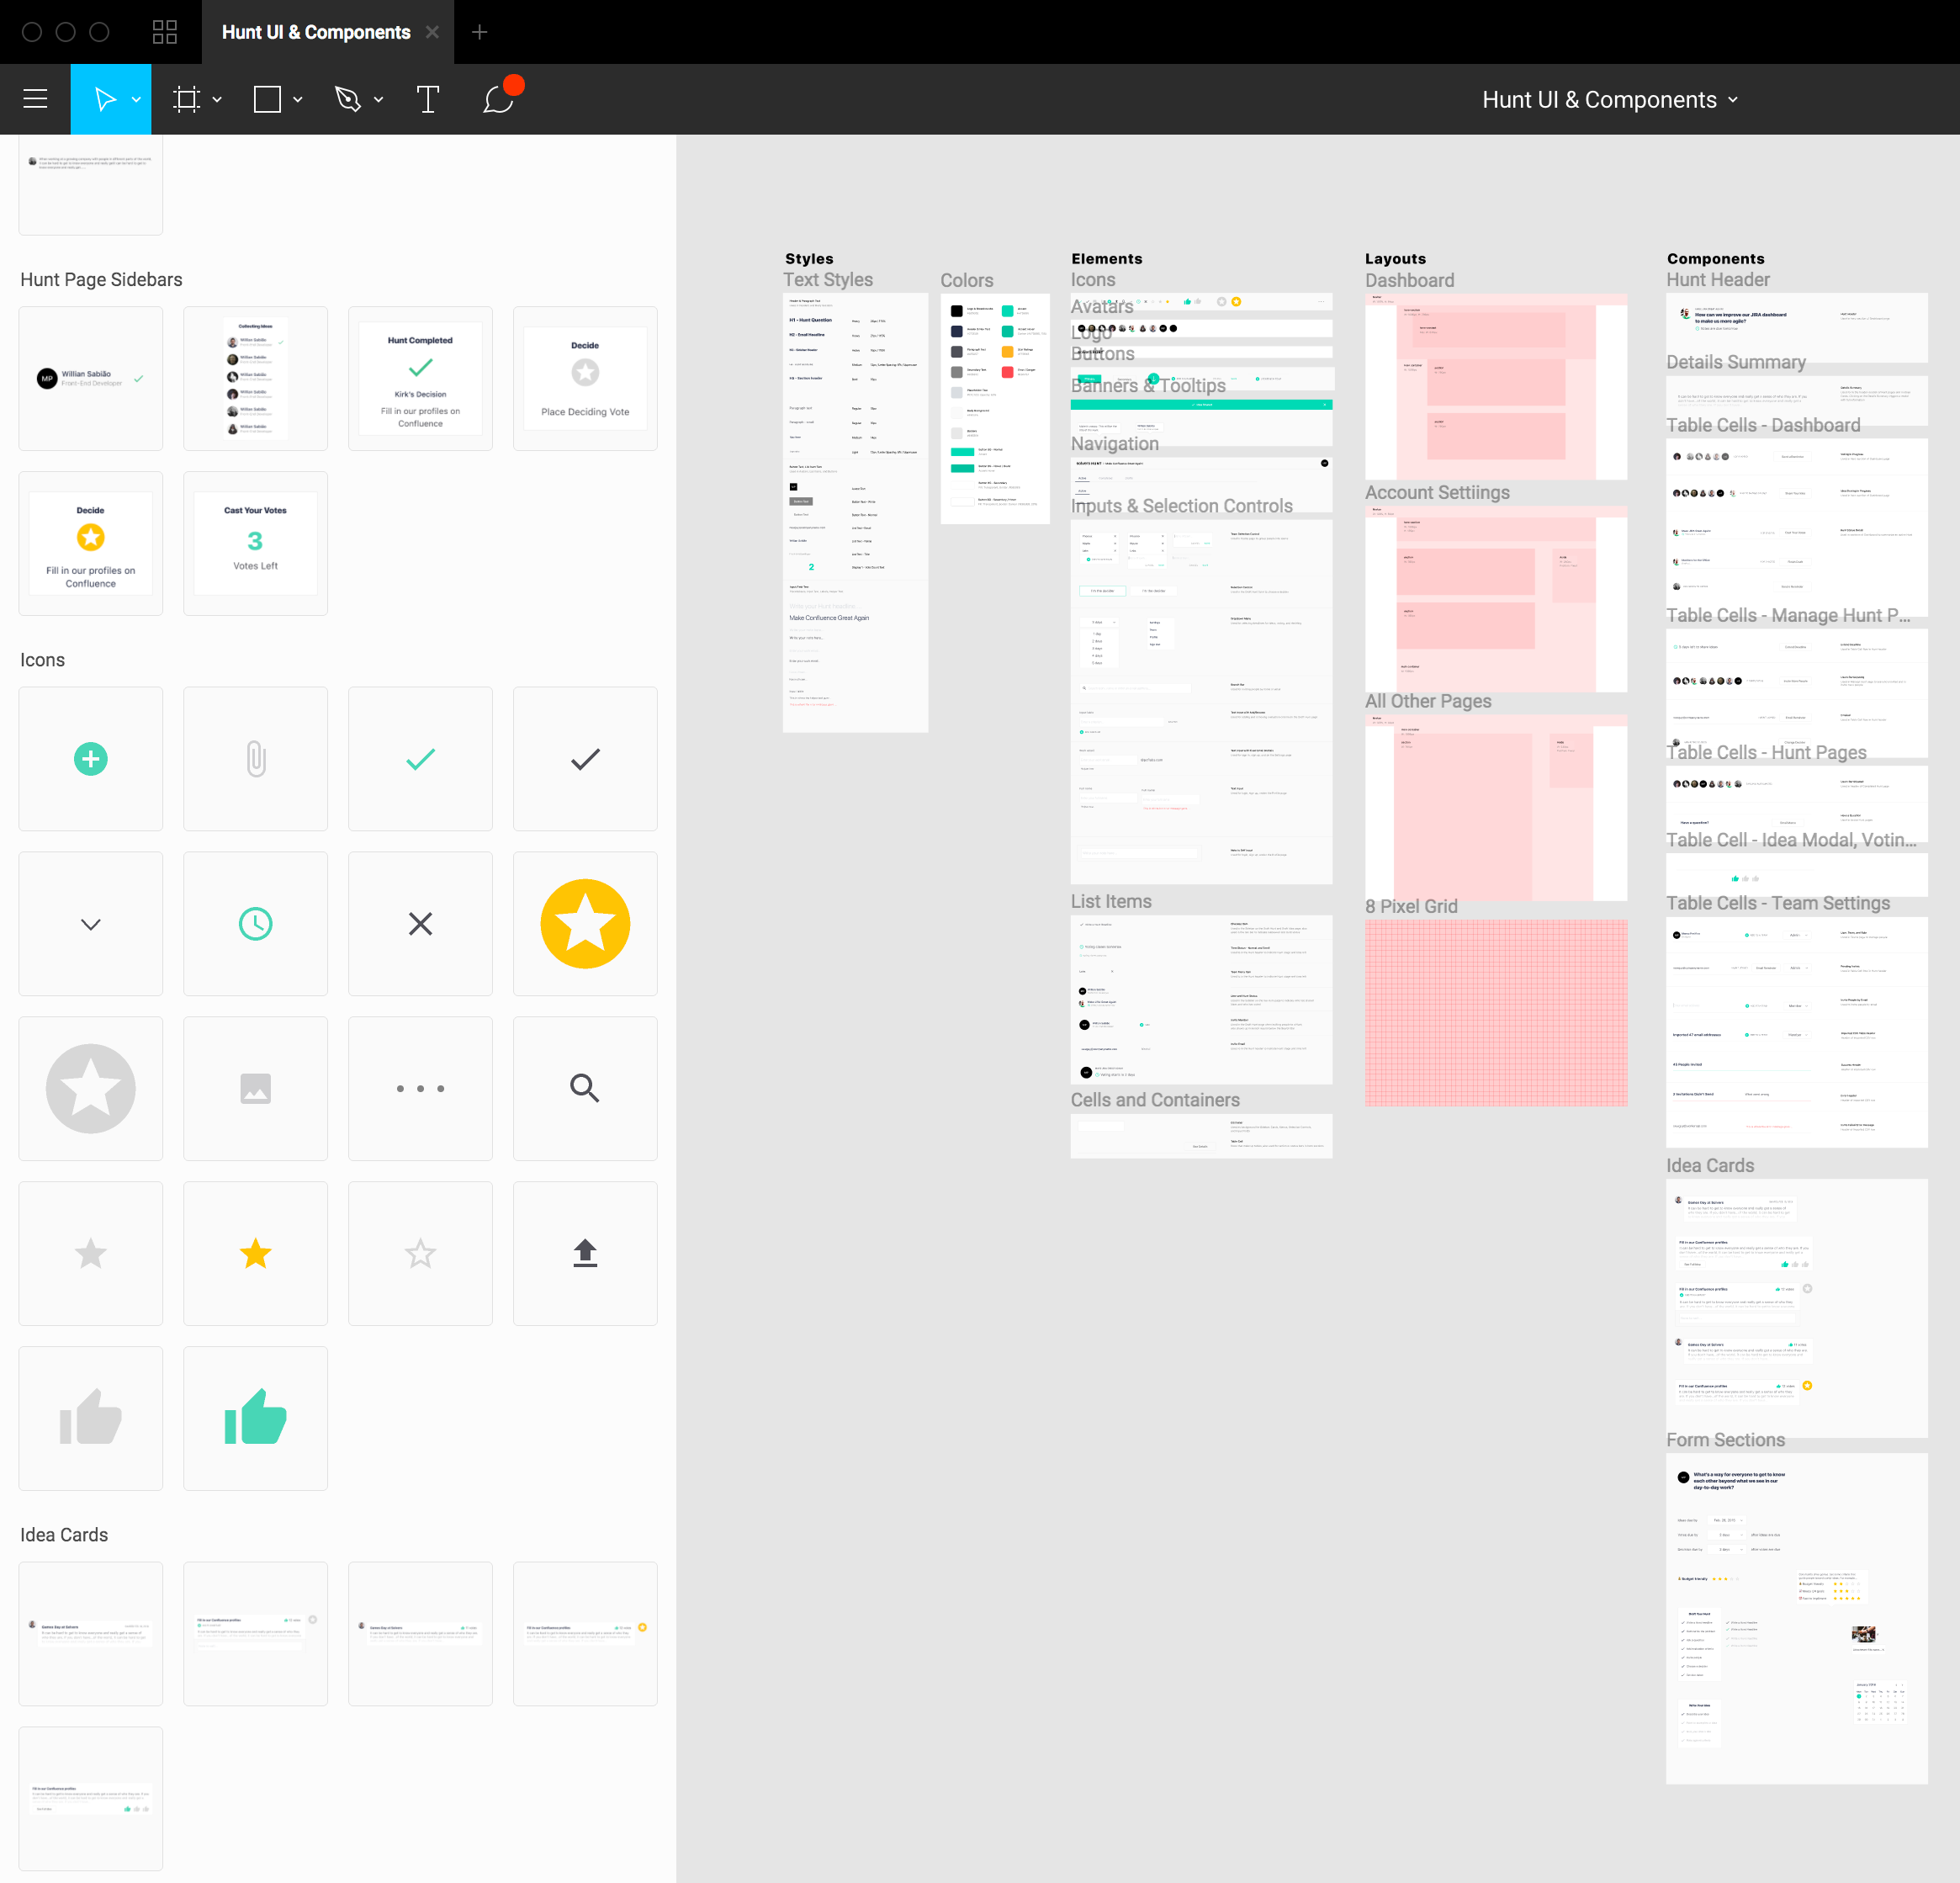This screenshot has height=1883, width=1960.
Task: Expand the Rectangle tool shape options
Action: 297,99
